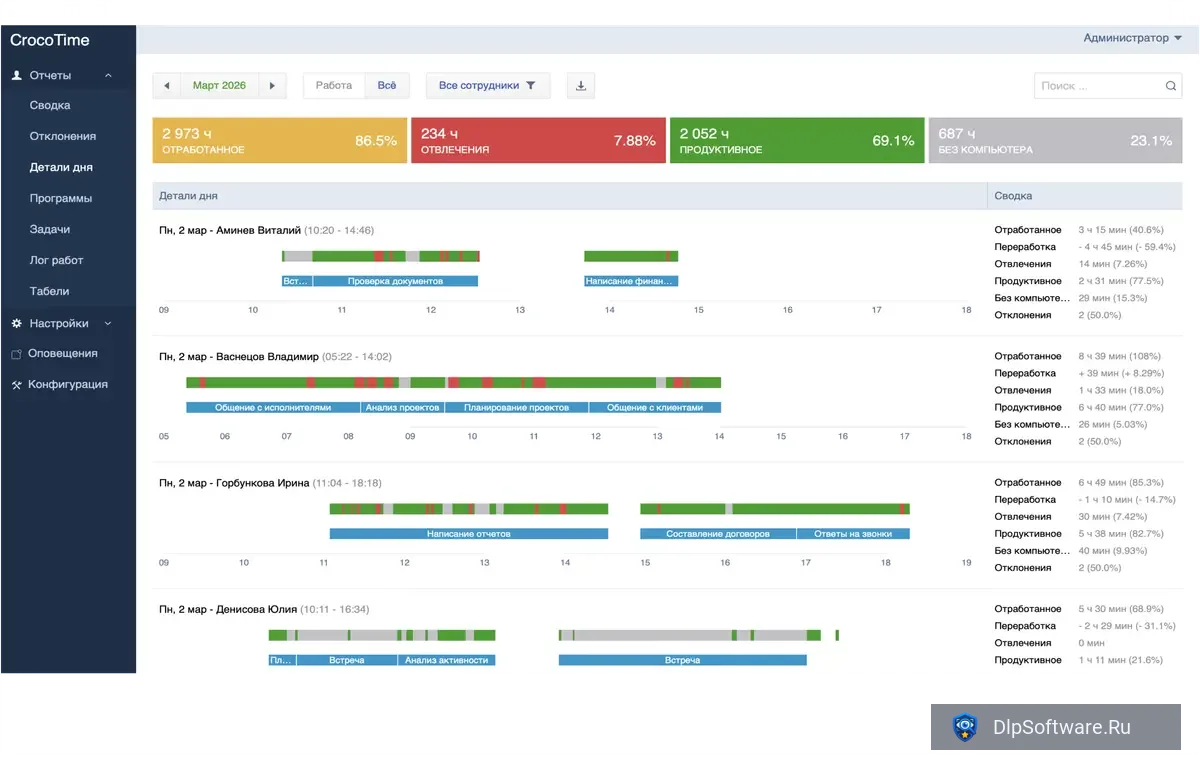The width and height of the screenshot is (1200, 769).
Task: Click the Конфигурация wrench icon
Action: coord(16,385)
